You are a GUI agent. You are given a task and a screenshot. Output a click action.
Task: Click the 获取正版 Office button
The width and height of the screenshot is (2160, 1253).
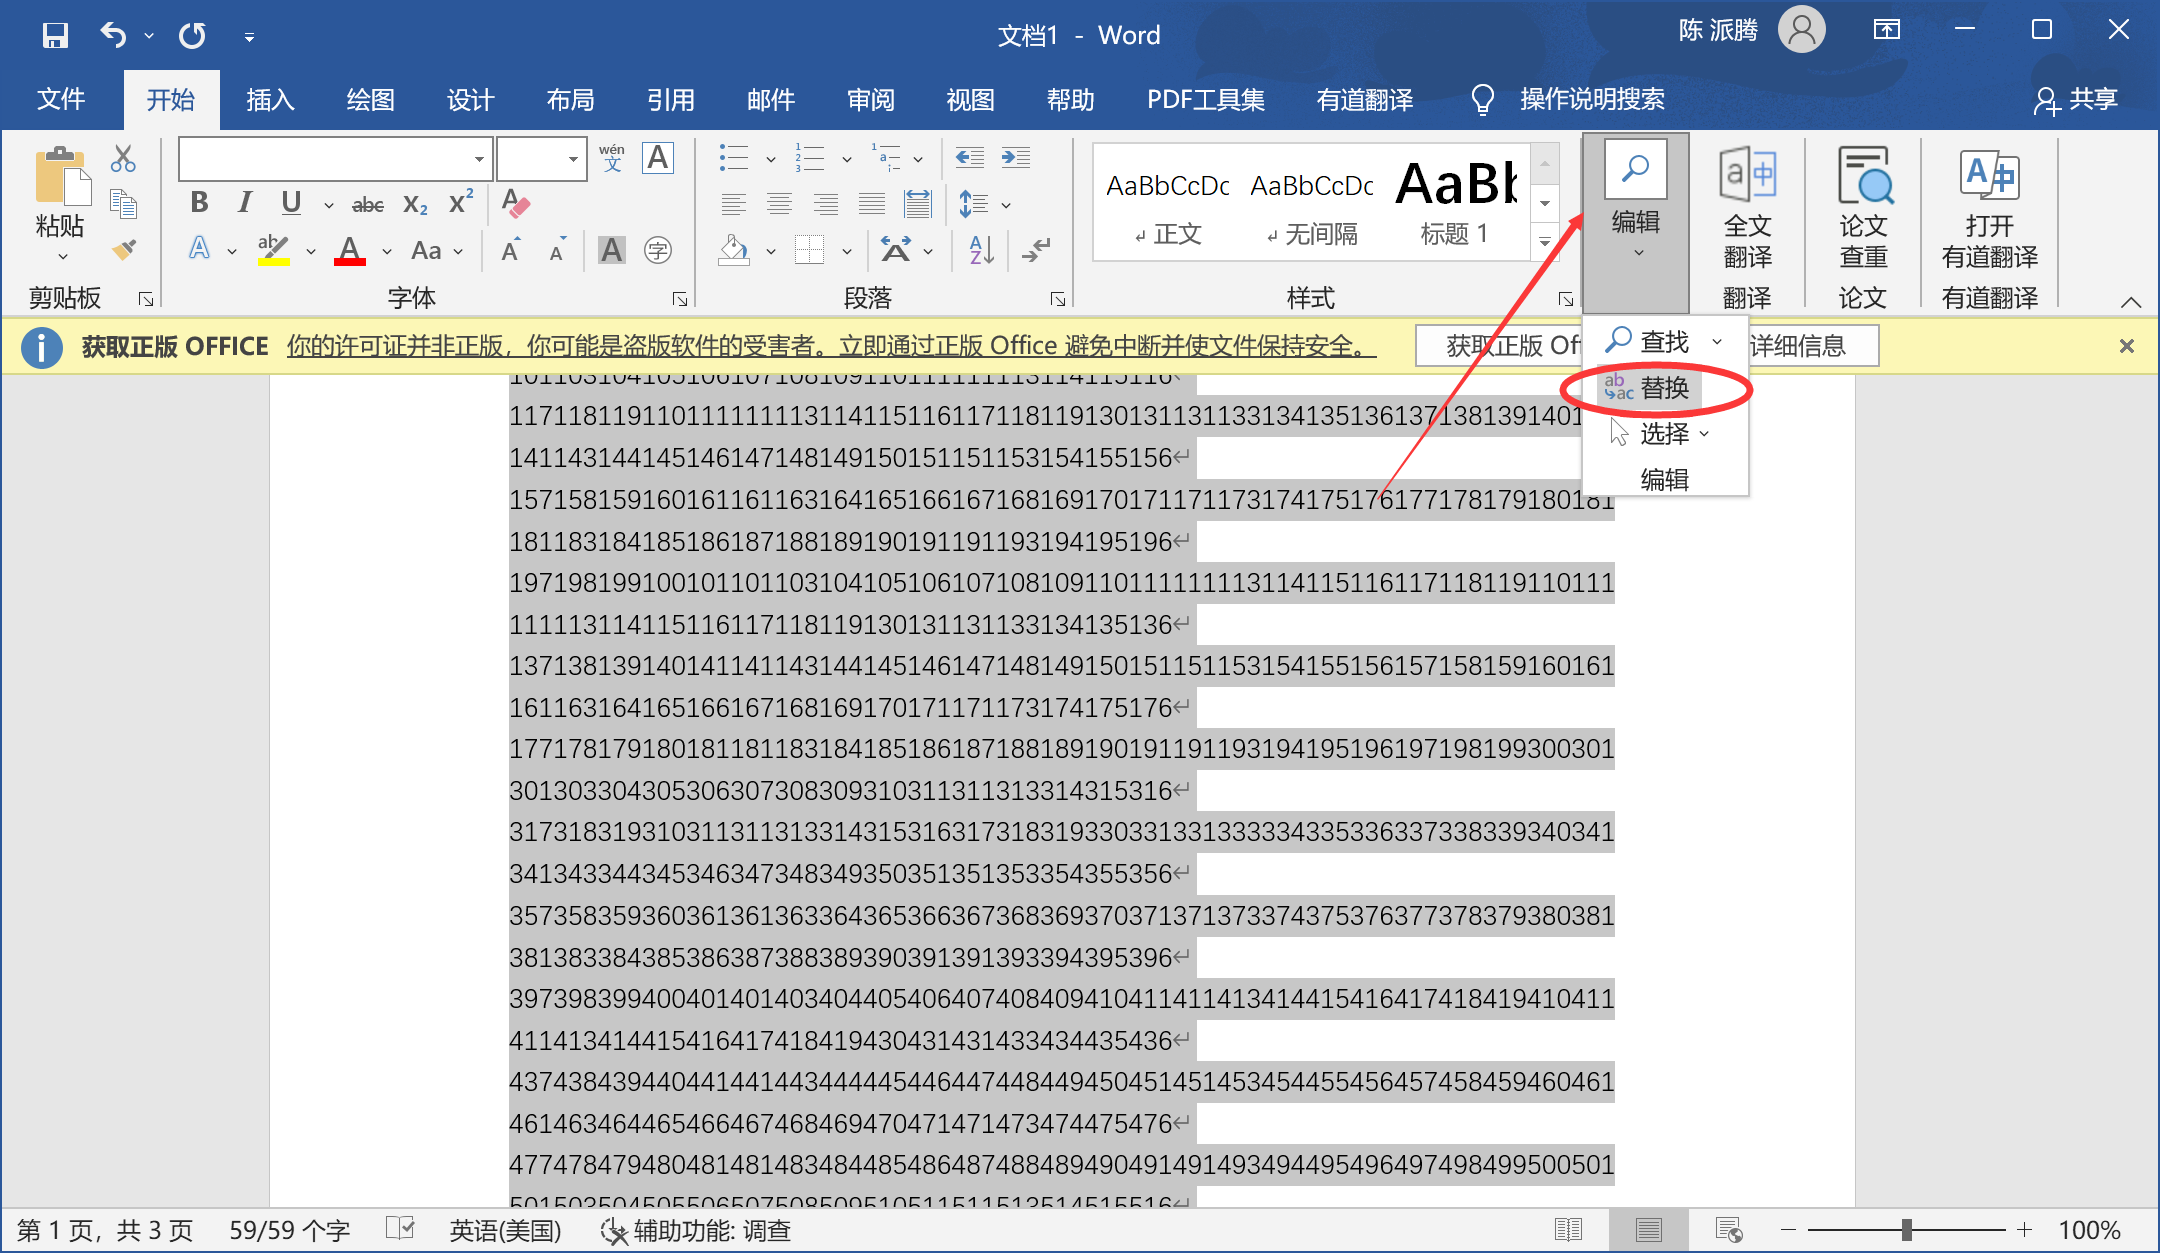[1498, 346]
